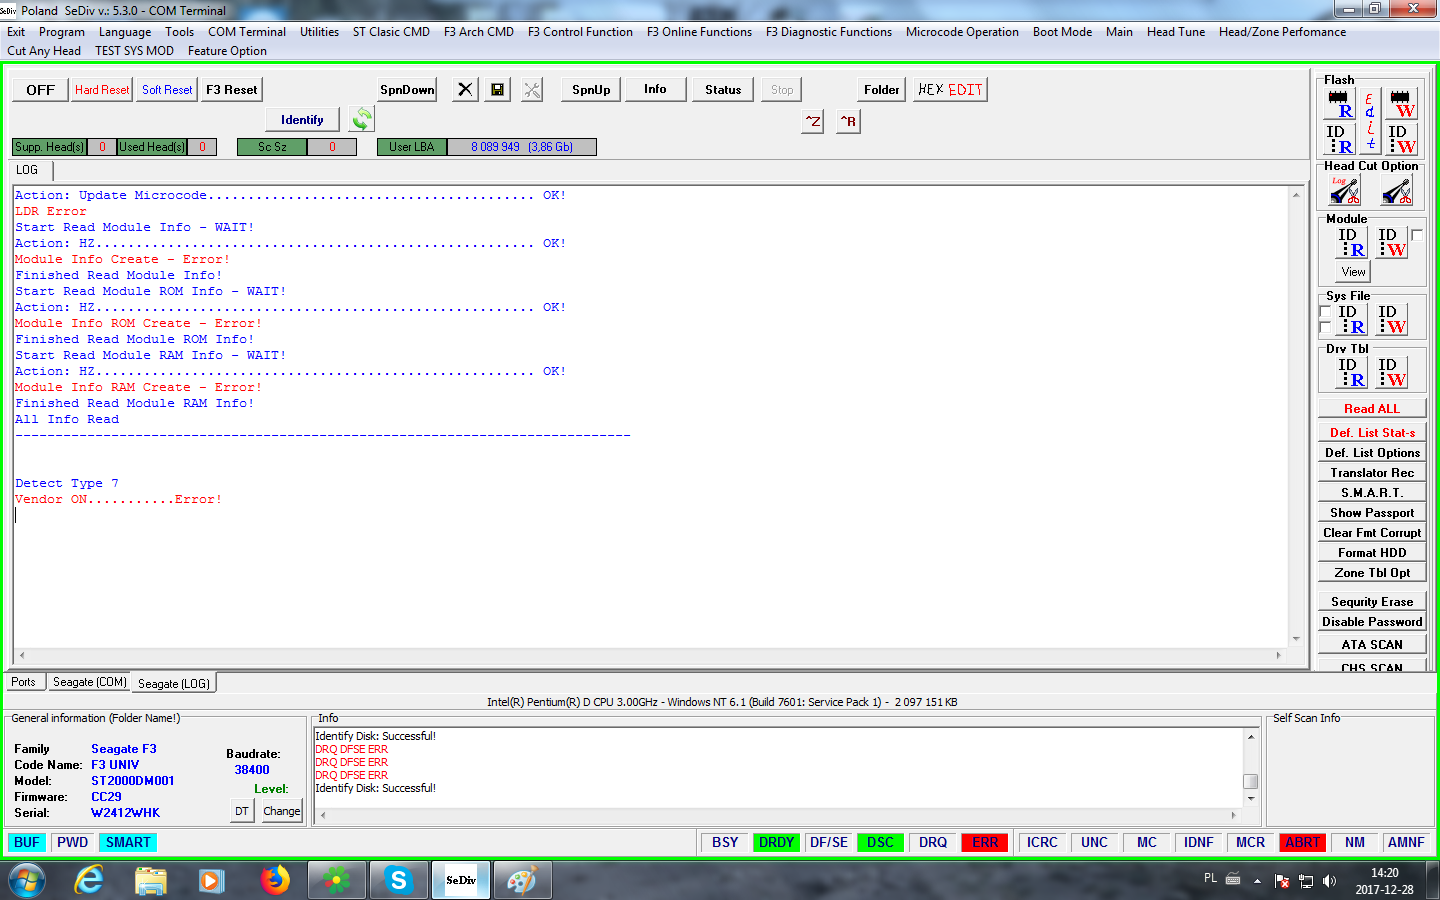Open the Microcode Operation menu
The image size is (1440, 900).
click(962, 32)
